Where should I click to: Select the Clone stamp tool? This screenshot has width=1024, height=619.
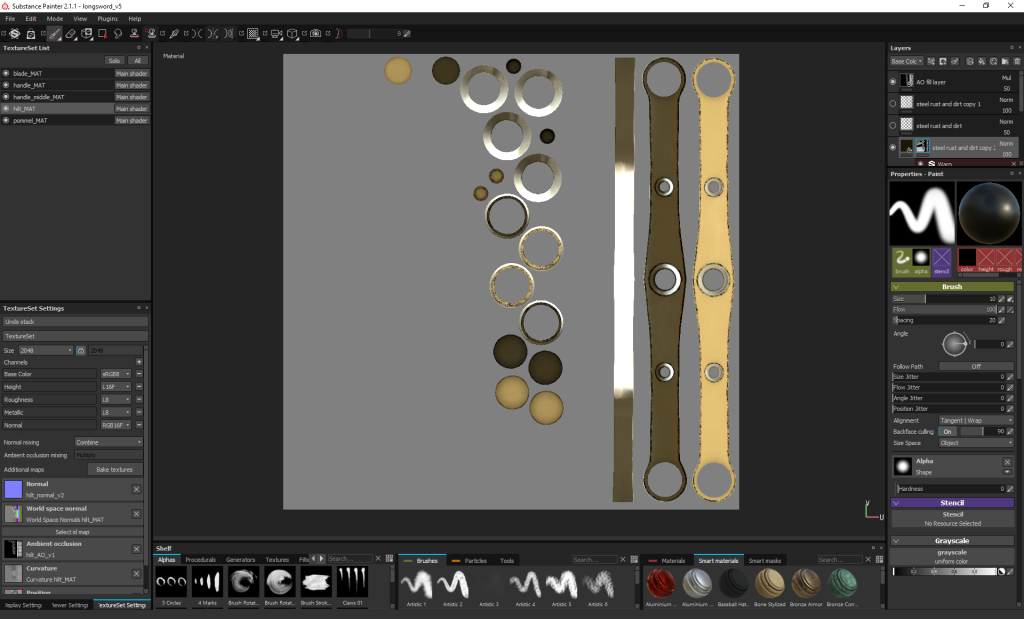[134, 33]
